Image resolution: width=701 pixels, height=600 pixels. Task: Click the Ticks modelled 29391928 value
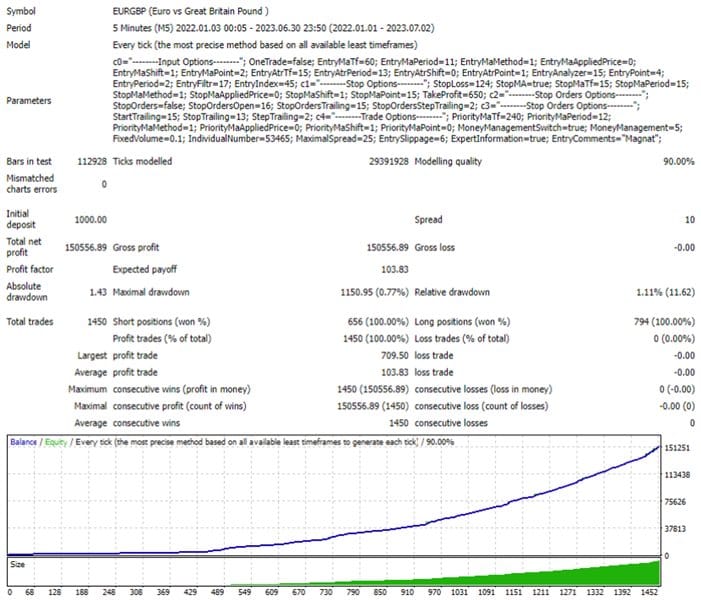click(389, 161)
